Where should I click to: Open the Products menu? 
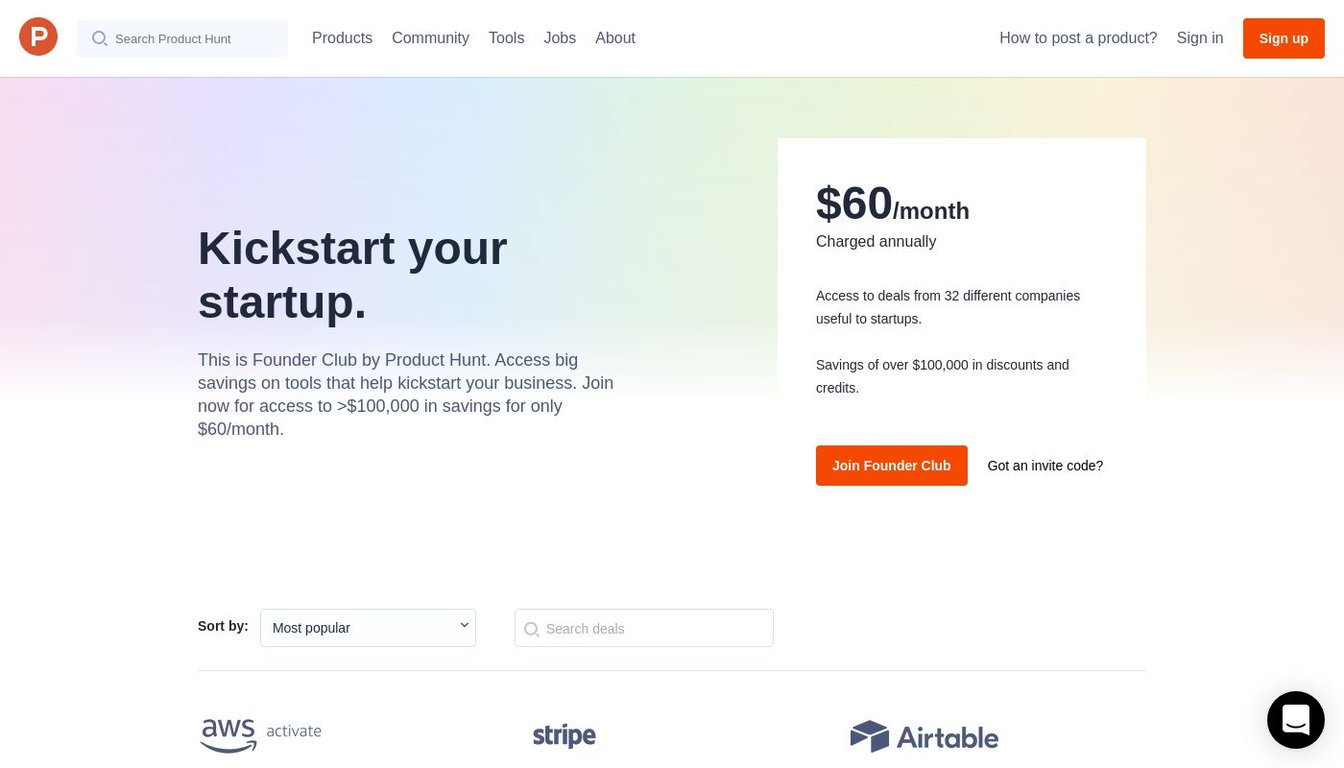342,38
